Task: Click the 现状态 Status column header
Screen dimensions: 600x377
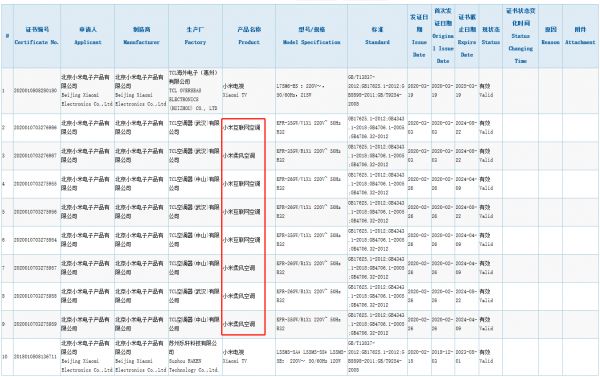Action: (x=491, y=36)
